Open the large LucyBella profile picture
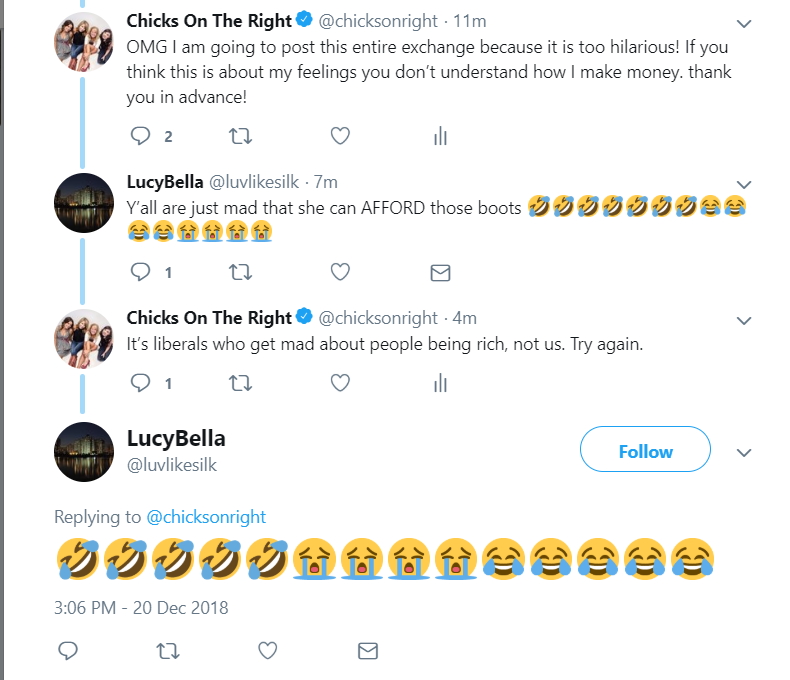 84,452
